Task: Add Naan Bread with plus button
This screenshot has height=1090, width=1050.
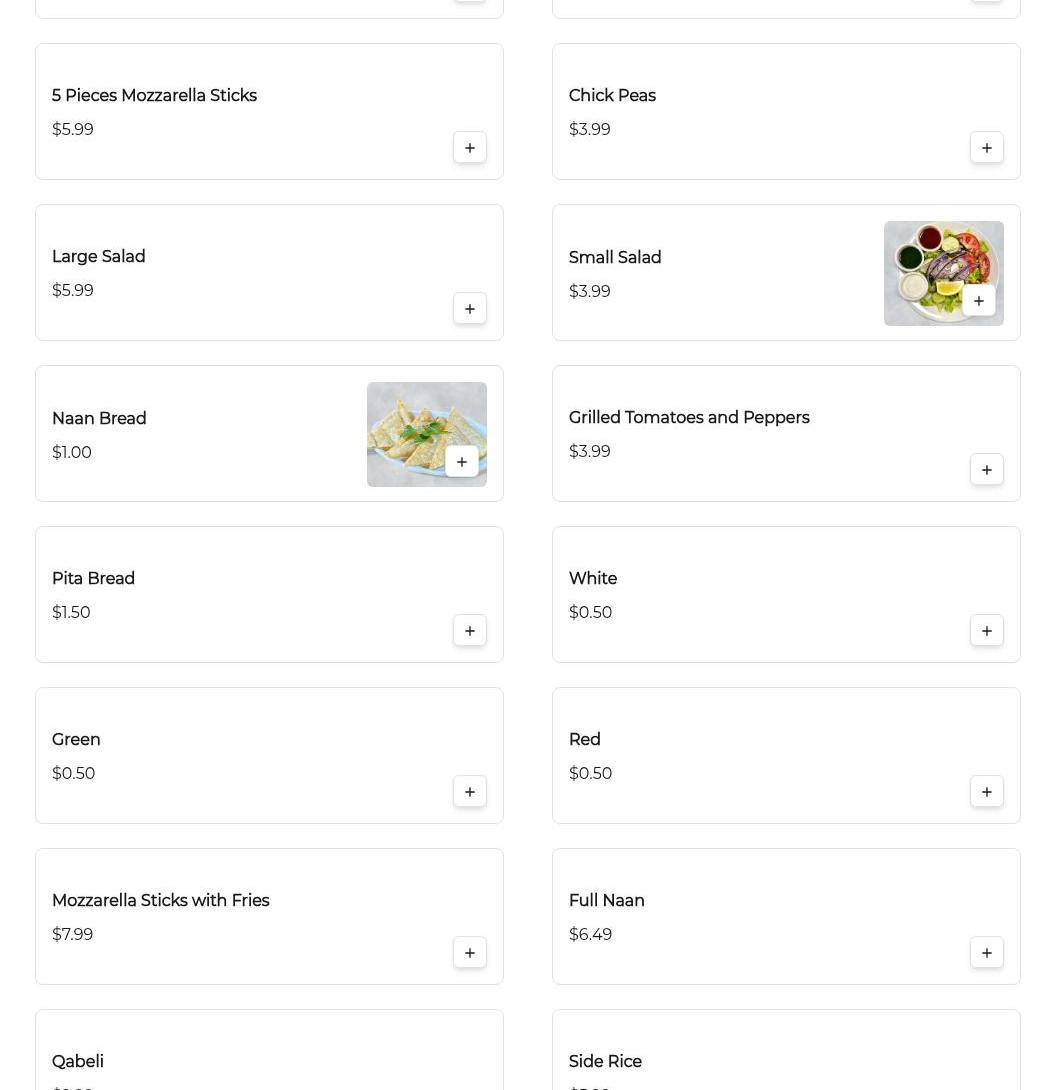Action: (x=461, y=462)
